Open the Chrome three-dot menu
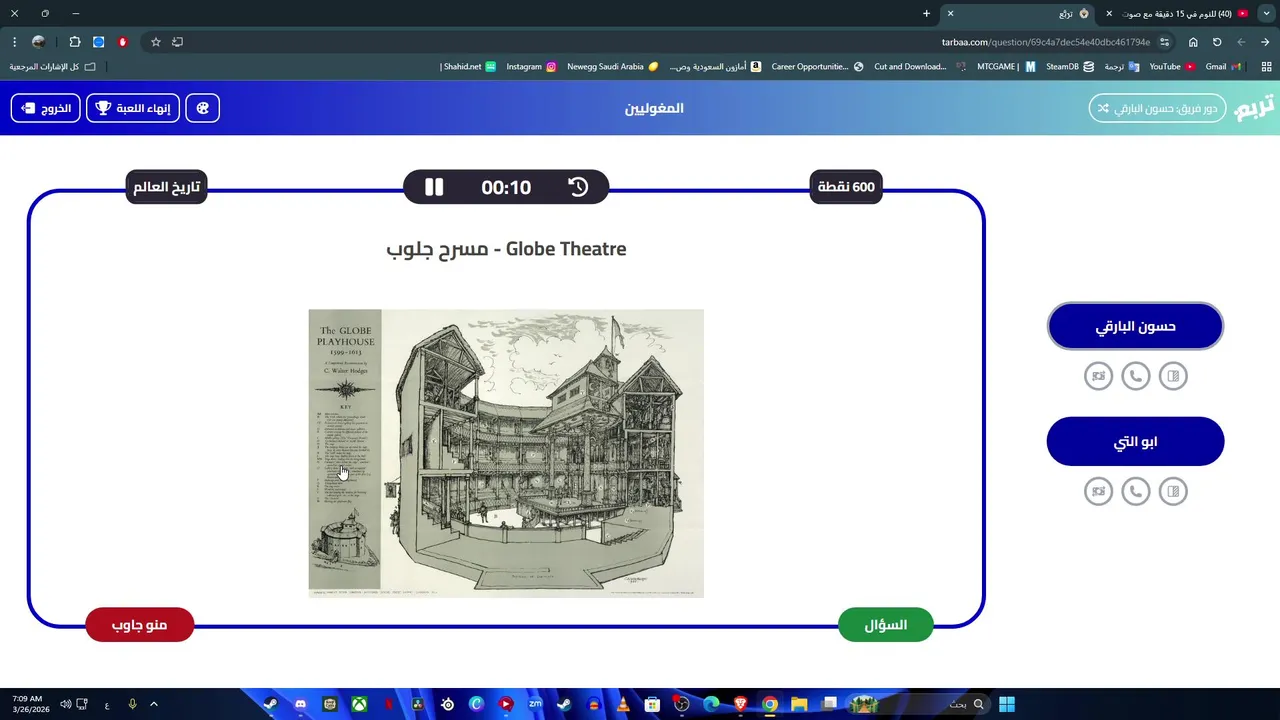 coord(14,42)
